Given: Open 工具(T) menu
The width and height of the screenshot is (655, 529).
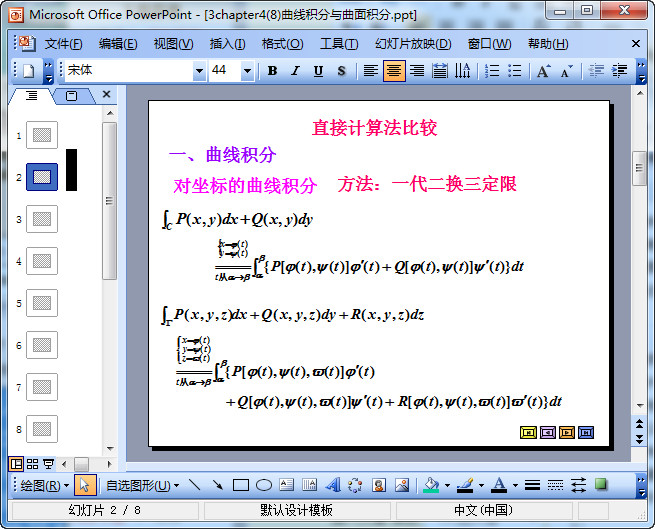Looking at the screenshot, I should (339, 44).
